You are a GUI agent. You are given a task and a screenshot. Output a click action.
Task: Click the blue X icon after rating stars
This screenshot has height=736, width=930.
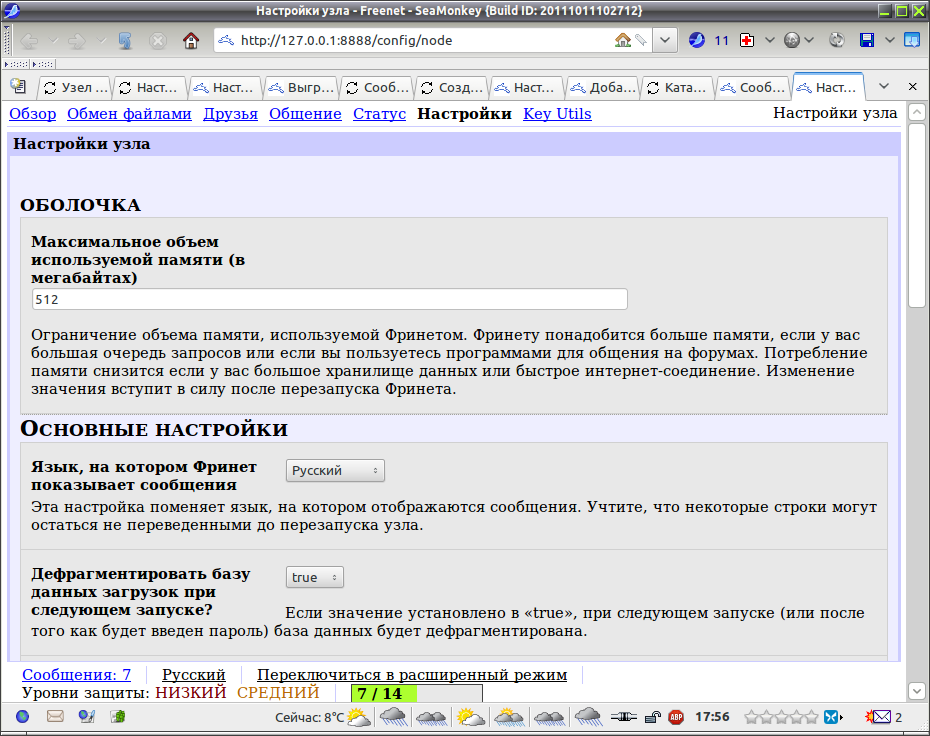tap(833, 718)
